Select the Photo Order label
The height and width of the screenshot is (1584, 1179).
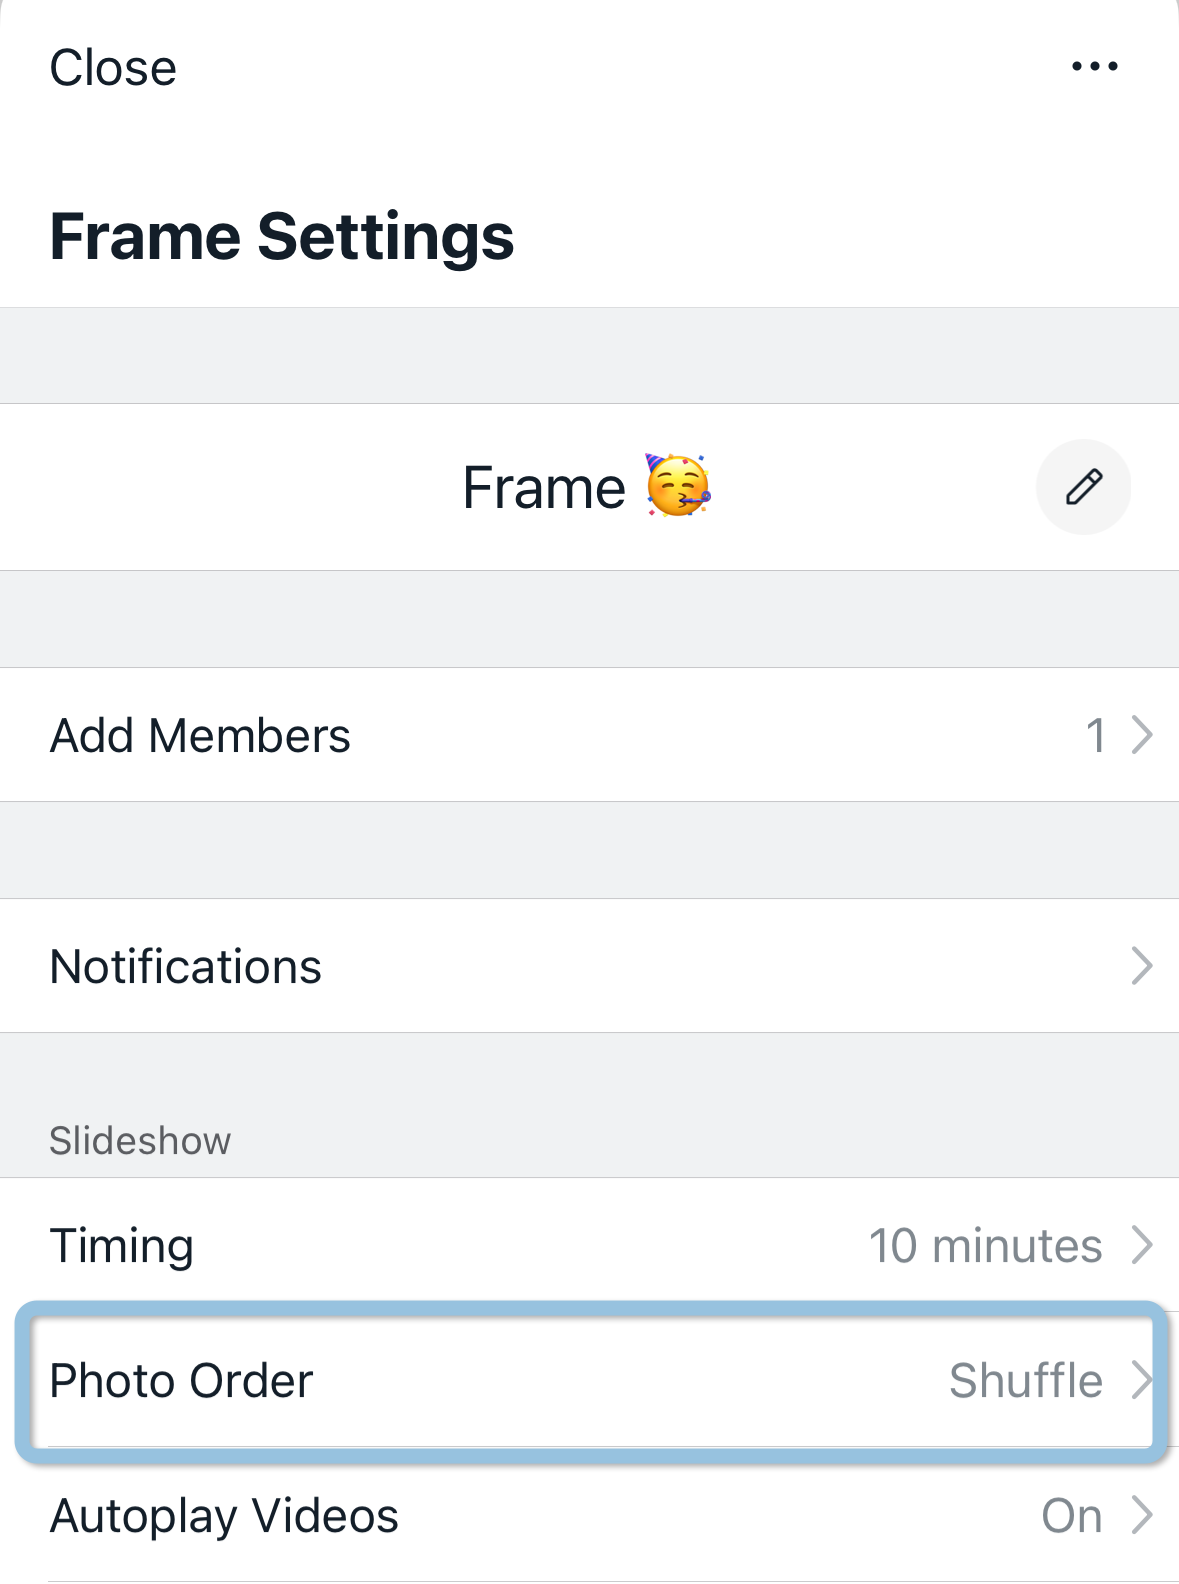click(x=182, y=1381)
